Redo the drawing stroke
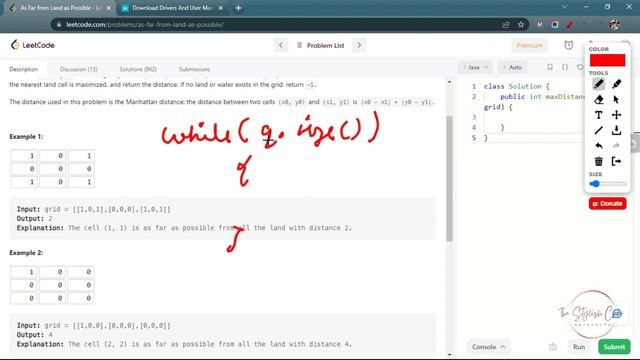Viewport: 640px width, 360px height. click(616, 146)
